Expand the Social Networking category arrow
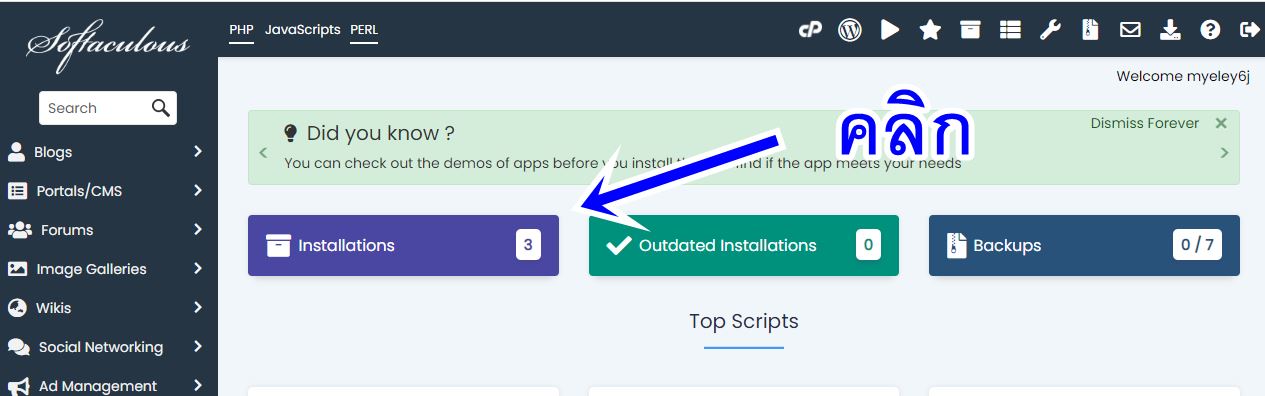This screenshot has height=396, width=1265. (198, 347)
